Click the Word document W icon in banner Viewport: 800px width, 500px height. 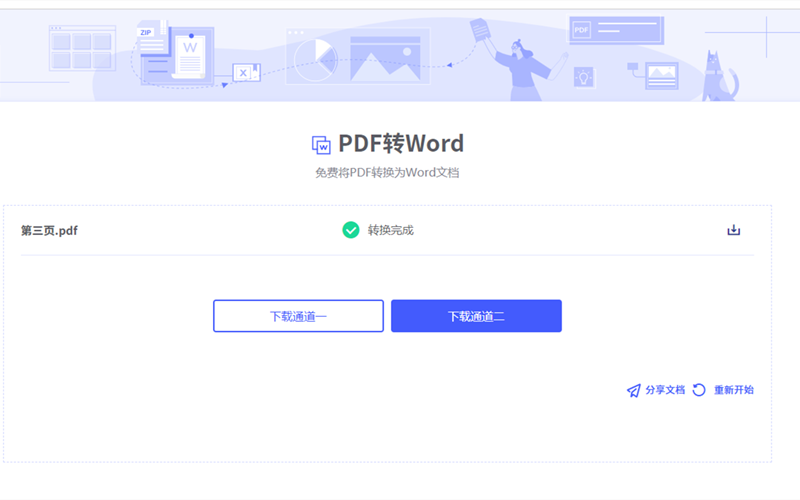click(190, 48)
